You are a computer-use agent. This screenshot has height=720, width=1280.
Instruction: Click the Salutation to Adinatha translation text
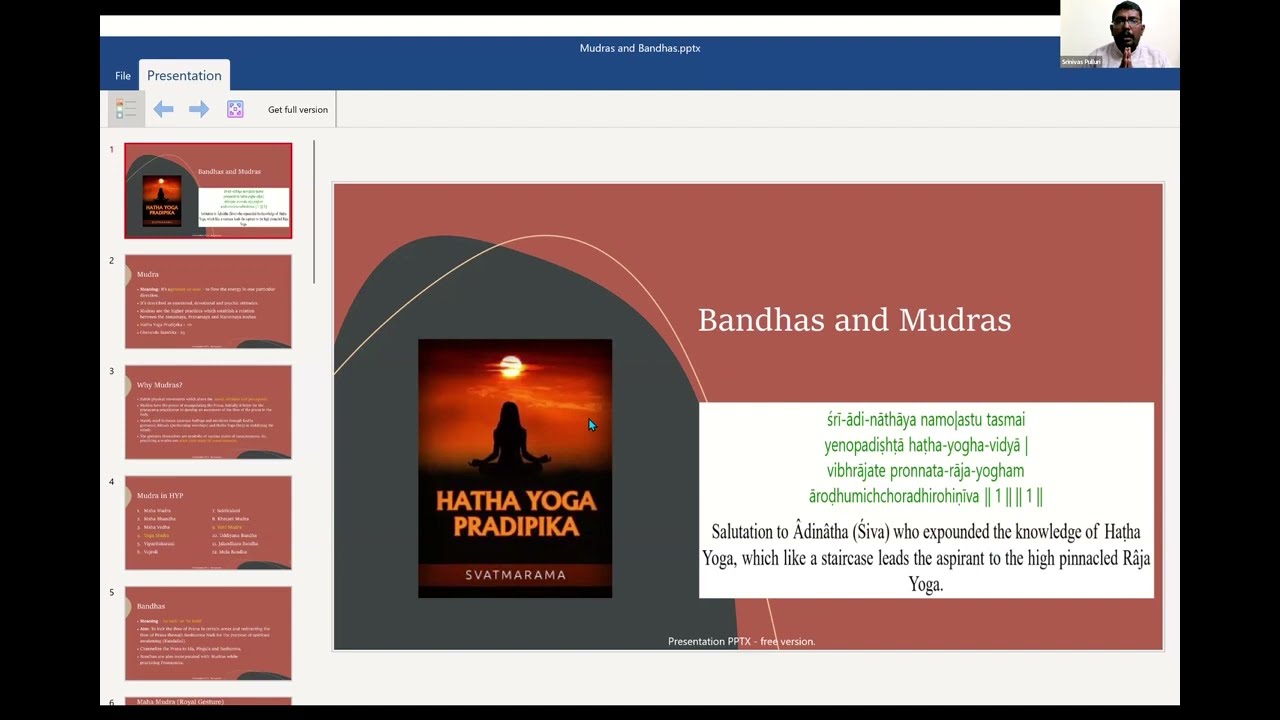tap(926, 558)
